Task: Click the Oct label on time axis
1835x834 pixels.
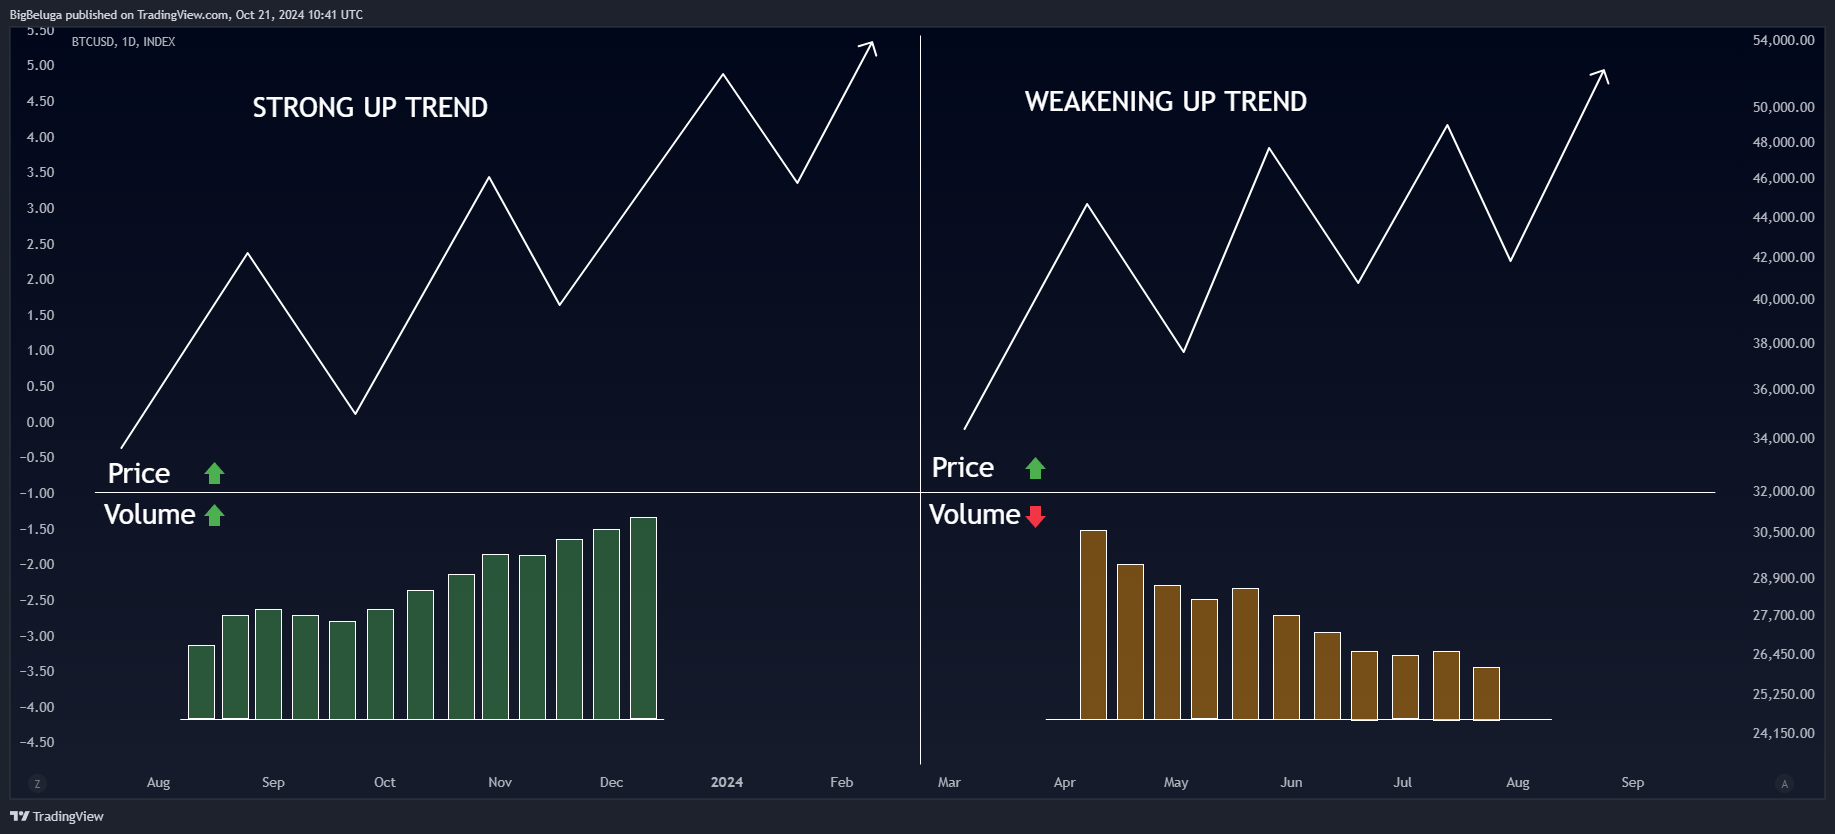Action: pos(385,782)
